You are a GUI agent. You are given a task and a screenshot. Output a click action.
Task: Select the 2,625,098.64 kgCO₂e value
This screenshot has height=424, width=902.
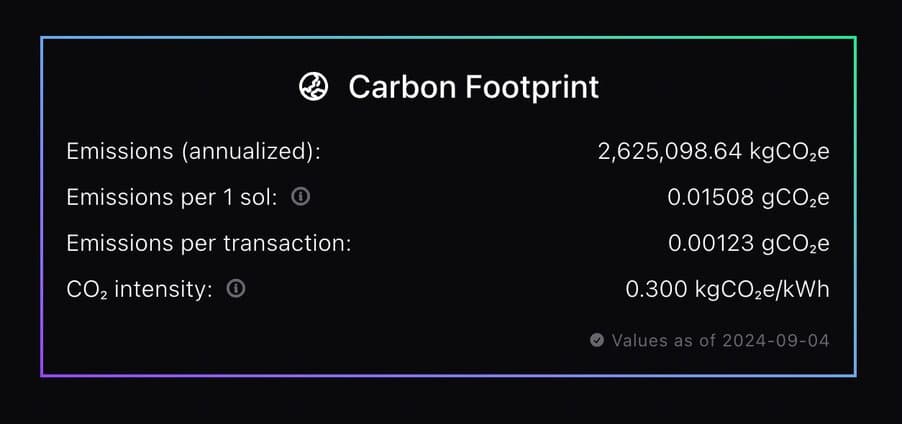[x=712, y=152]
